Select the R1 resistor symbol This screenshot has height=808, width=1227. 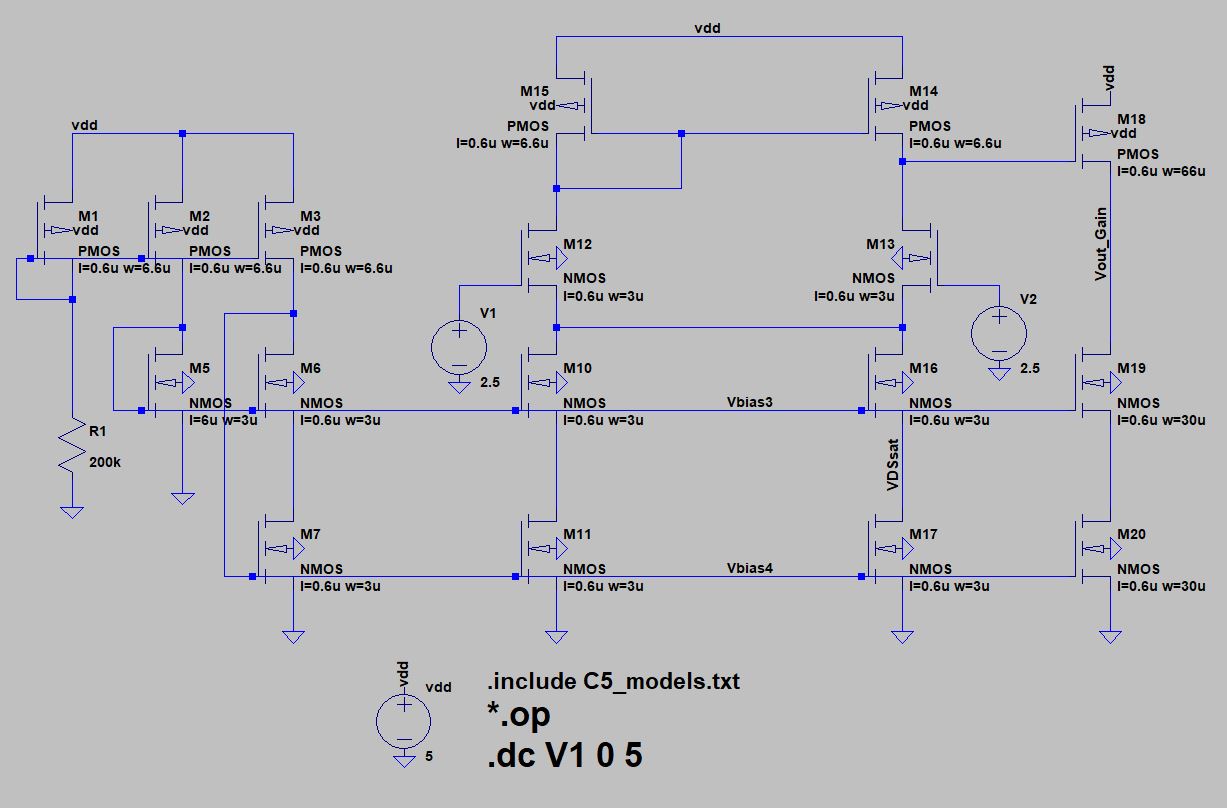coord(72,447)
